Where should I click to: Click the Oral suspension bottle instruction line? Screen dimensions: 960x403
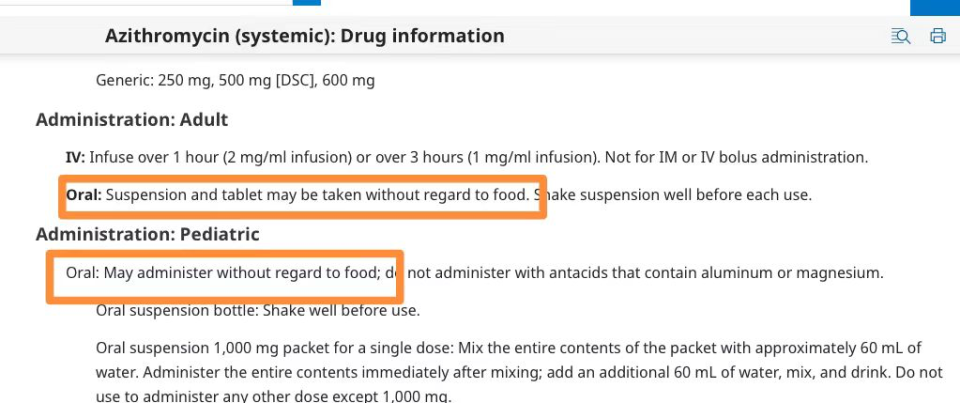257,310
